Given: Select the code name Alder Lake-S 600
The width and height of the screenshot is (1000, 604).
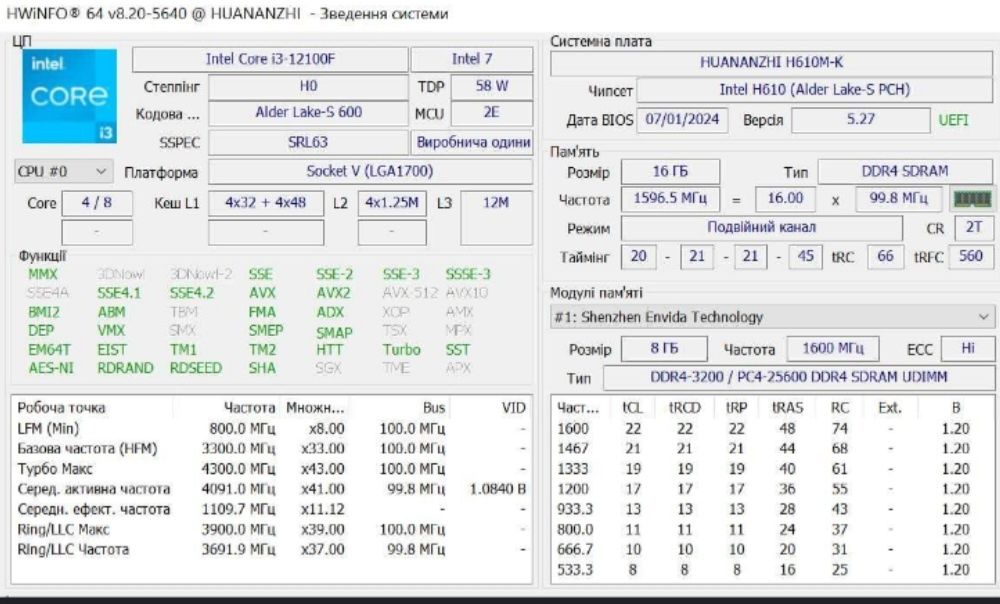Looking at the screenshot, I should (308, 113).
